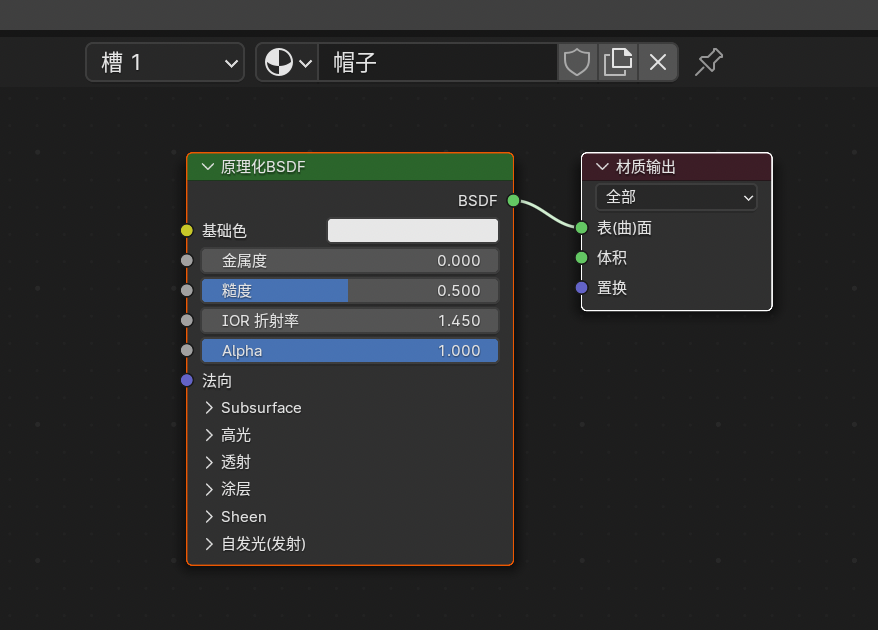Expand the 涂层 section
The height and width of the screenshot is (630, 878).
235,489
